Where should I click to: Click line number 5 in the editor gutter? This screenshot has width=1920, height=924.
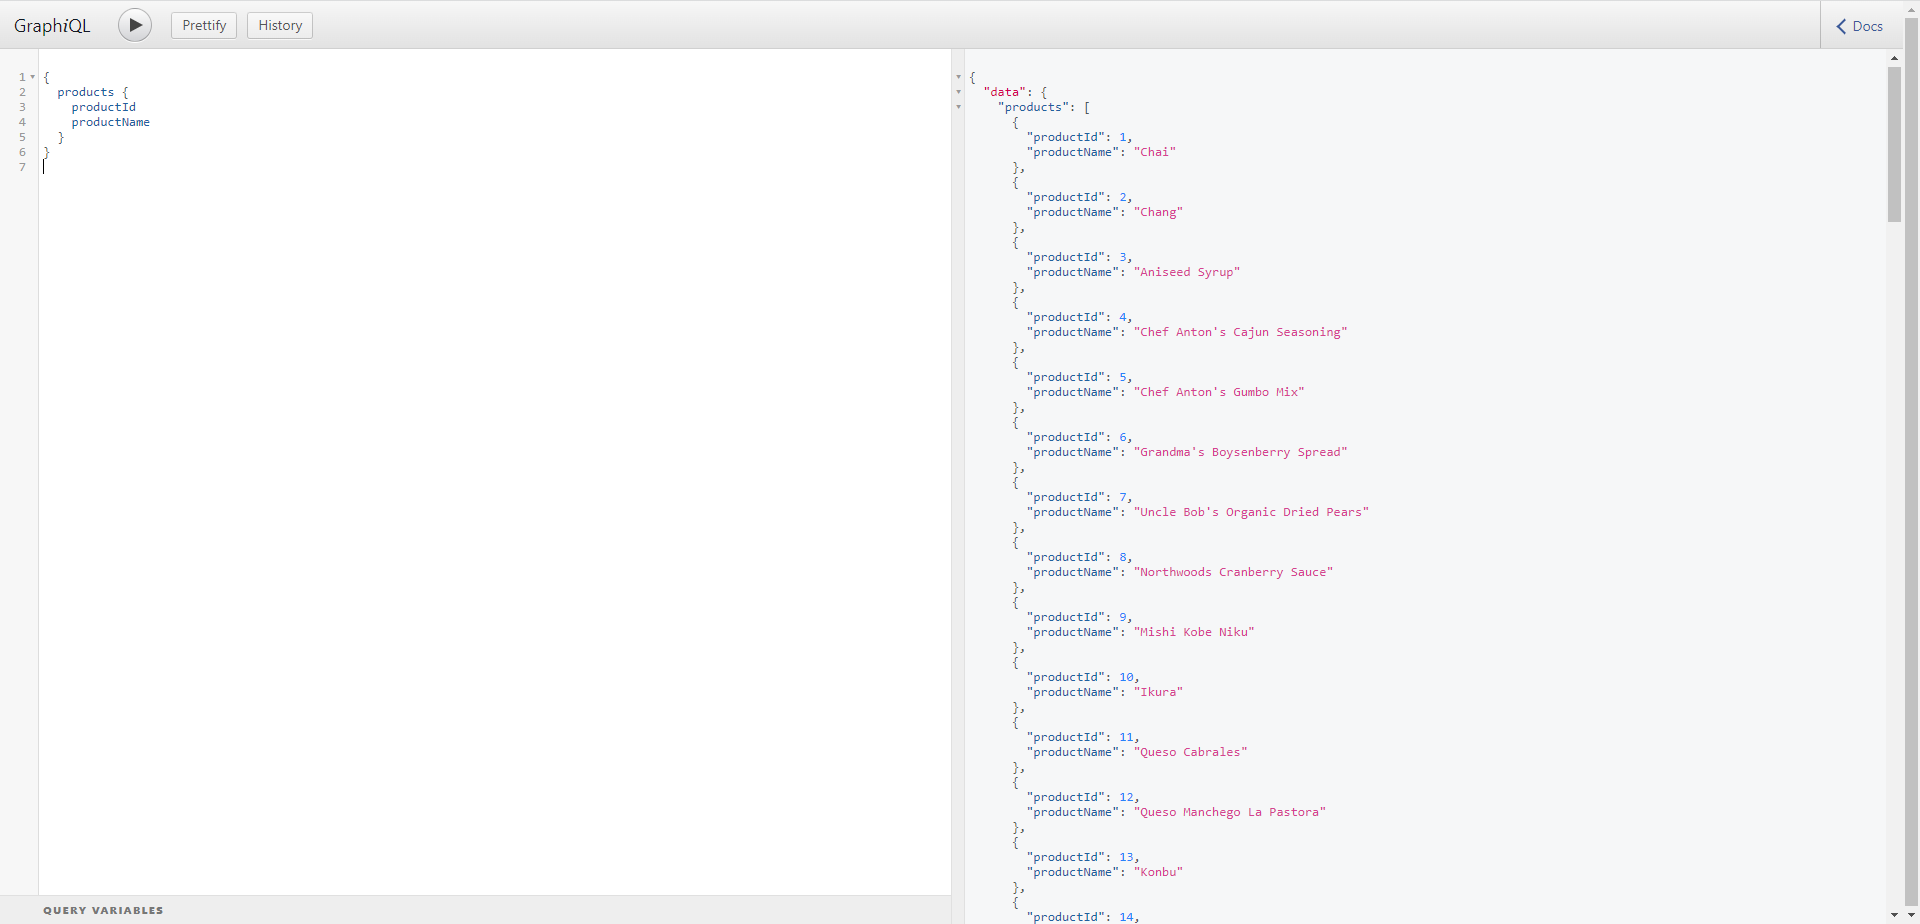(22, 137)
